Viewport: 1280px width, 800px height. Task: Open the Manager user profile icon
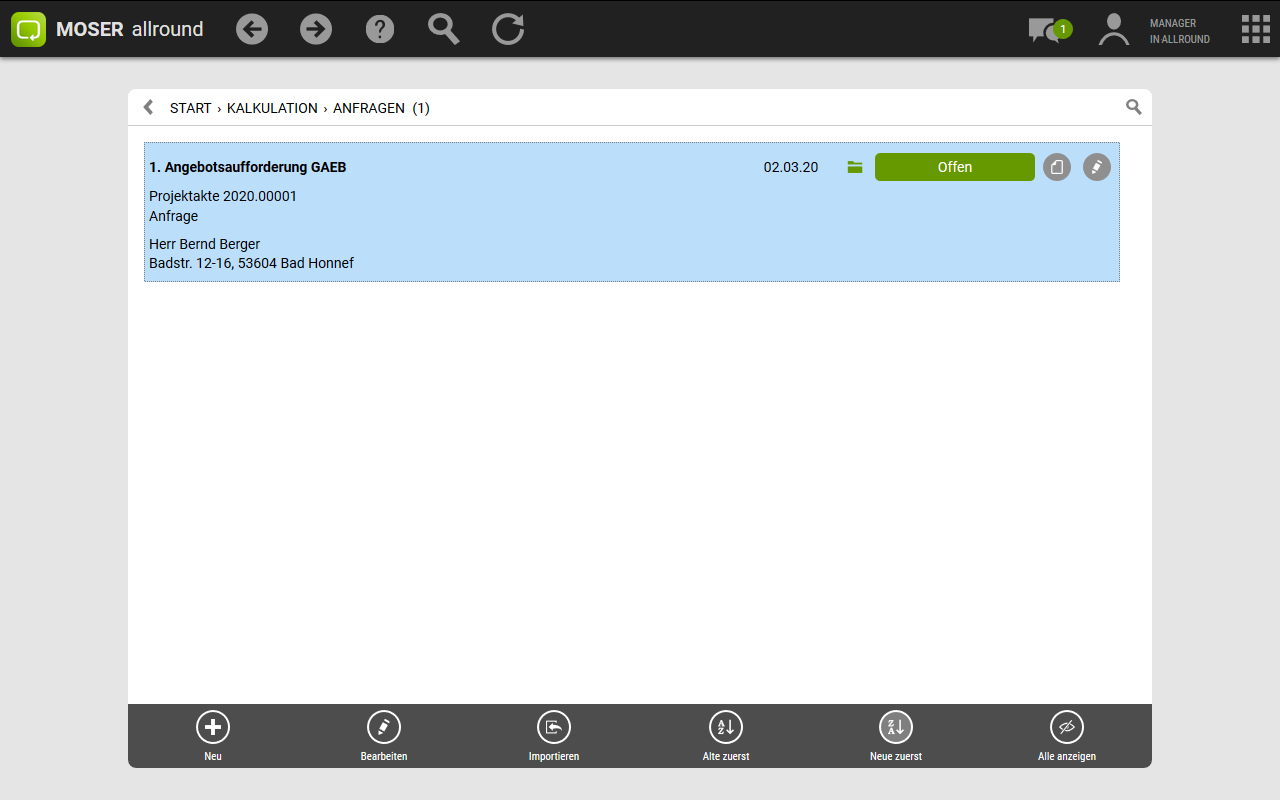(1113, 29)
